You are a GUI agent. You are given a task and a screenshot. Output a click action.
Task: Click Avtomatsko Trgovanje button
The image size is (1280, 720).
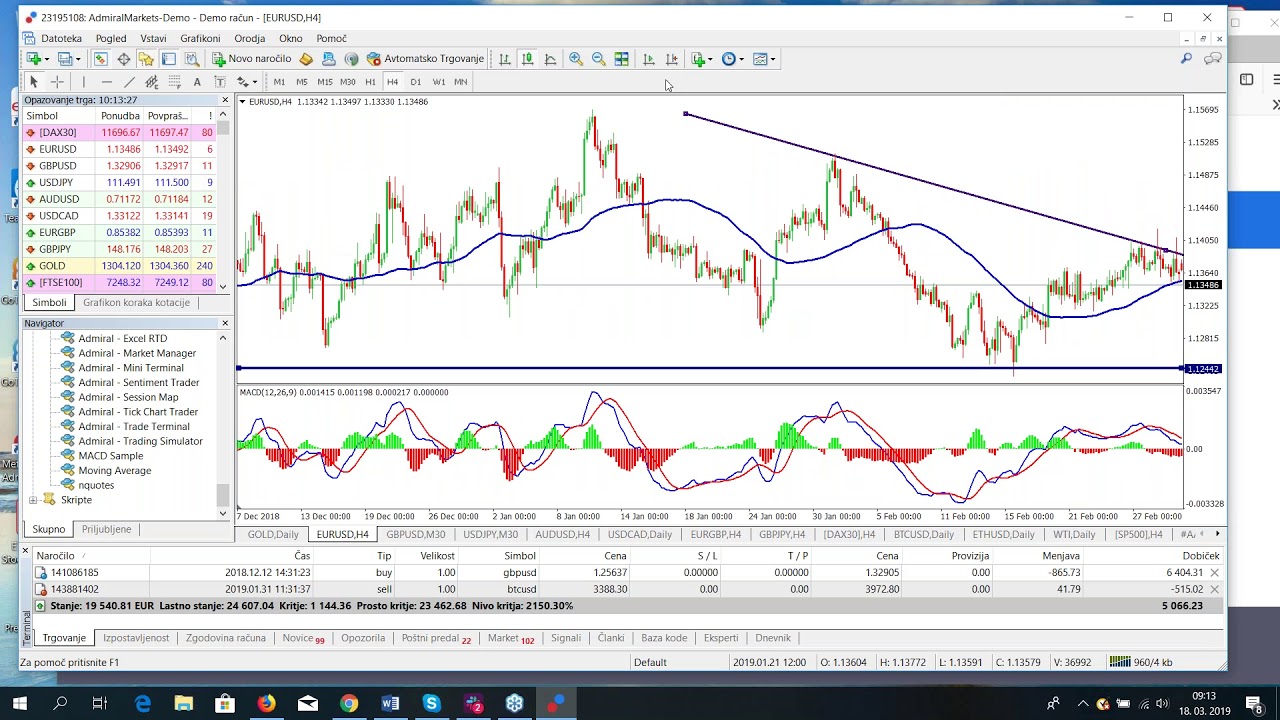pyautogui.click(x=425, y=59)
